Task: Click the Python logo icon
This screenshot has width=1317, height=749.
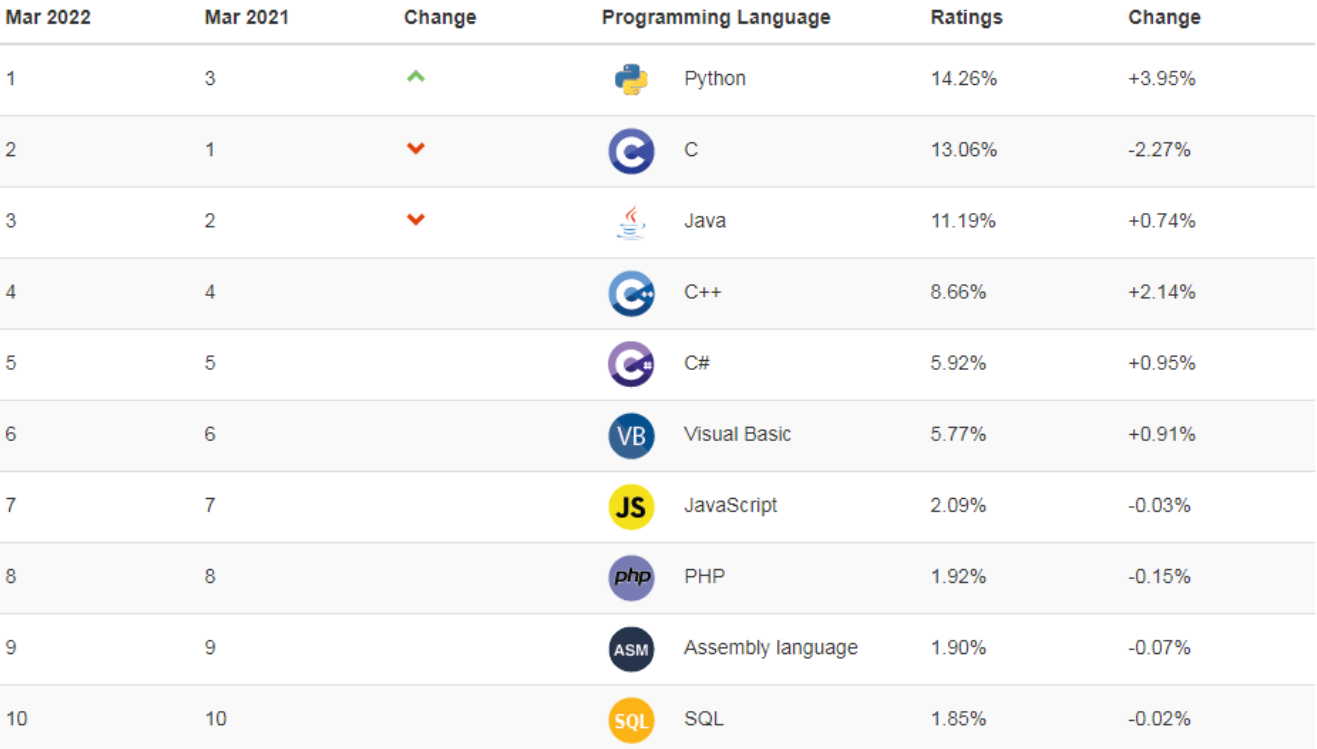Action: [631, 79]
